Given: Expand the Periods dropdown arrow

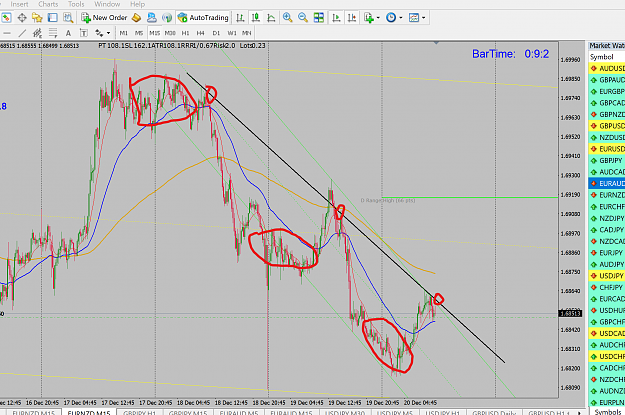Looking at the screenshot, I should pyautogui.click(x=401, y=18).
